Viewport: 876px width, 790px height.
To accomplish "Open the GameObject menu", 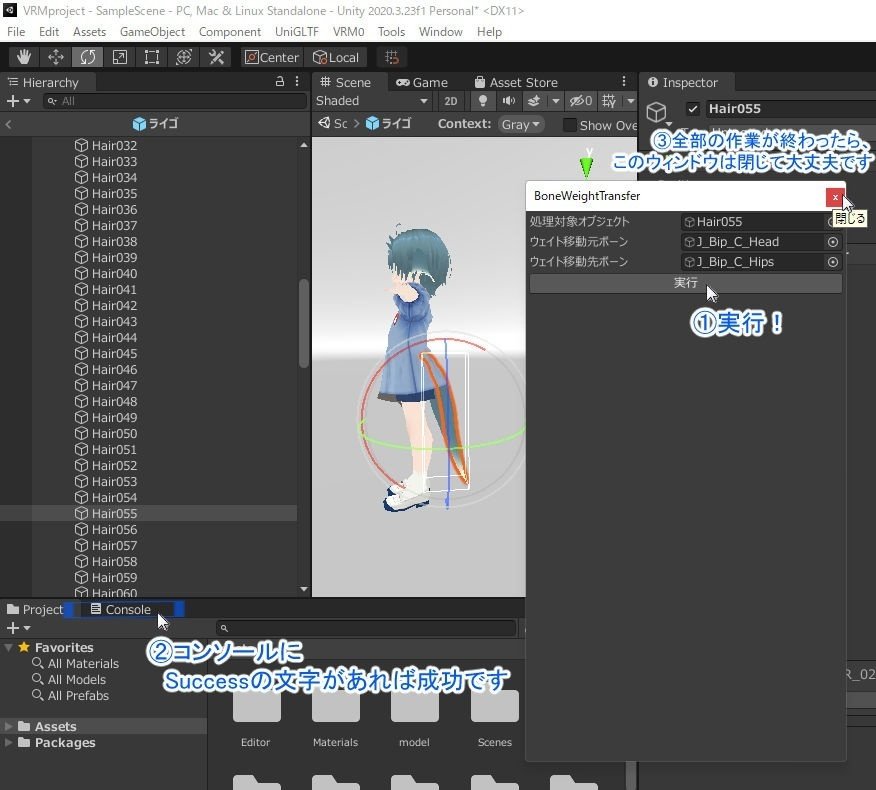I will click(153, 32).
